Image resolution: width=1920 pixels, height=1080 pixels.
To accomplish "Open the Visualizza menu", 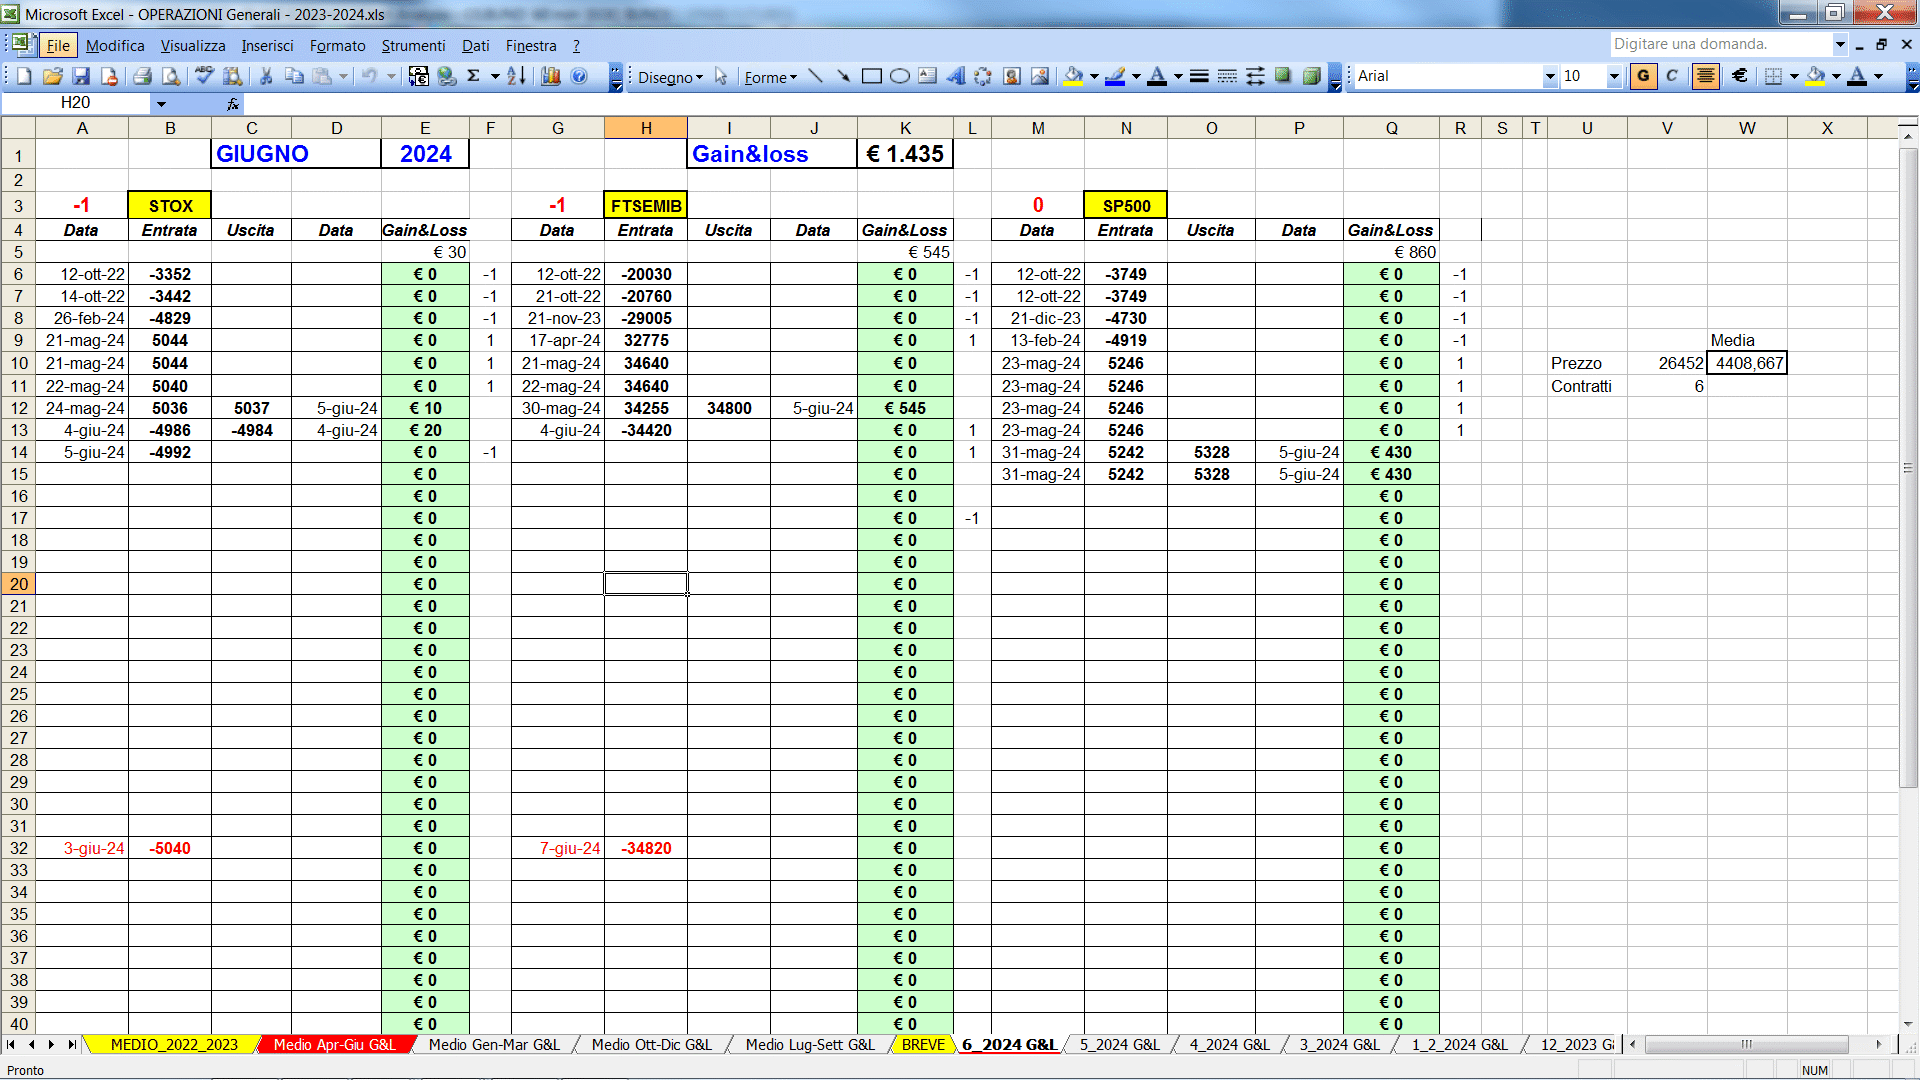I will [193, 45].
